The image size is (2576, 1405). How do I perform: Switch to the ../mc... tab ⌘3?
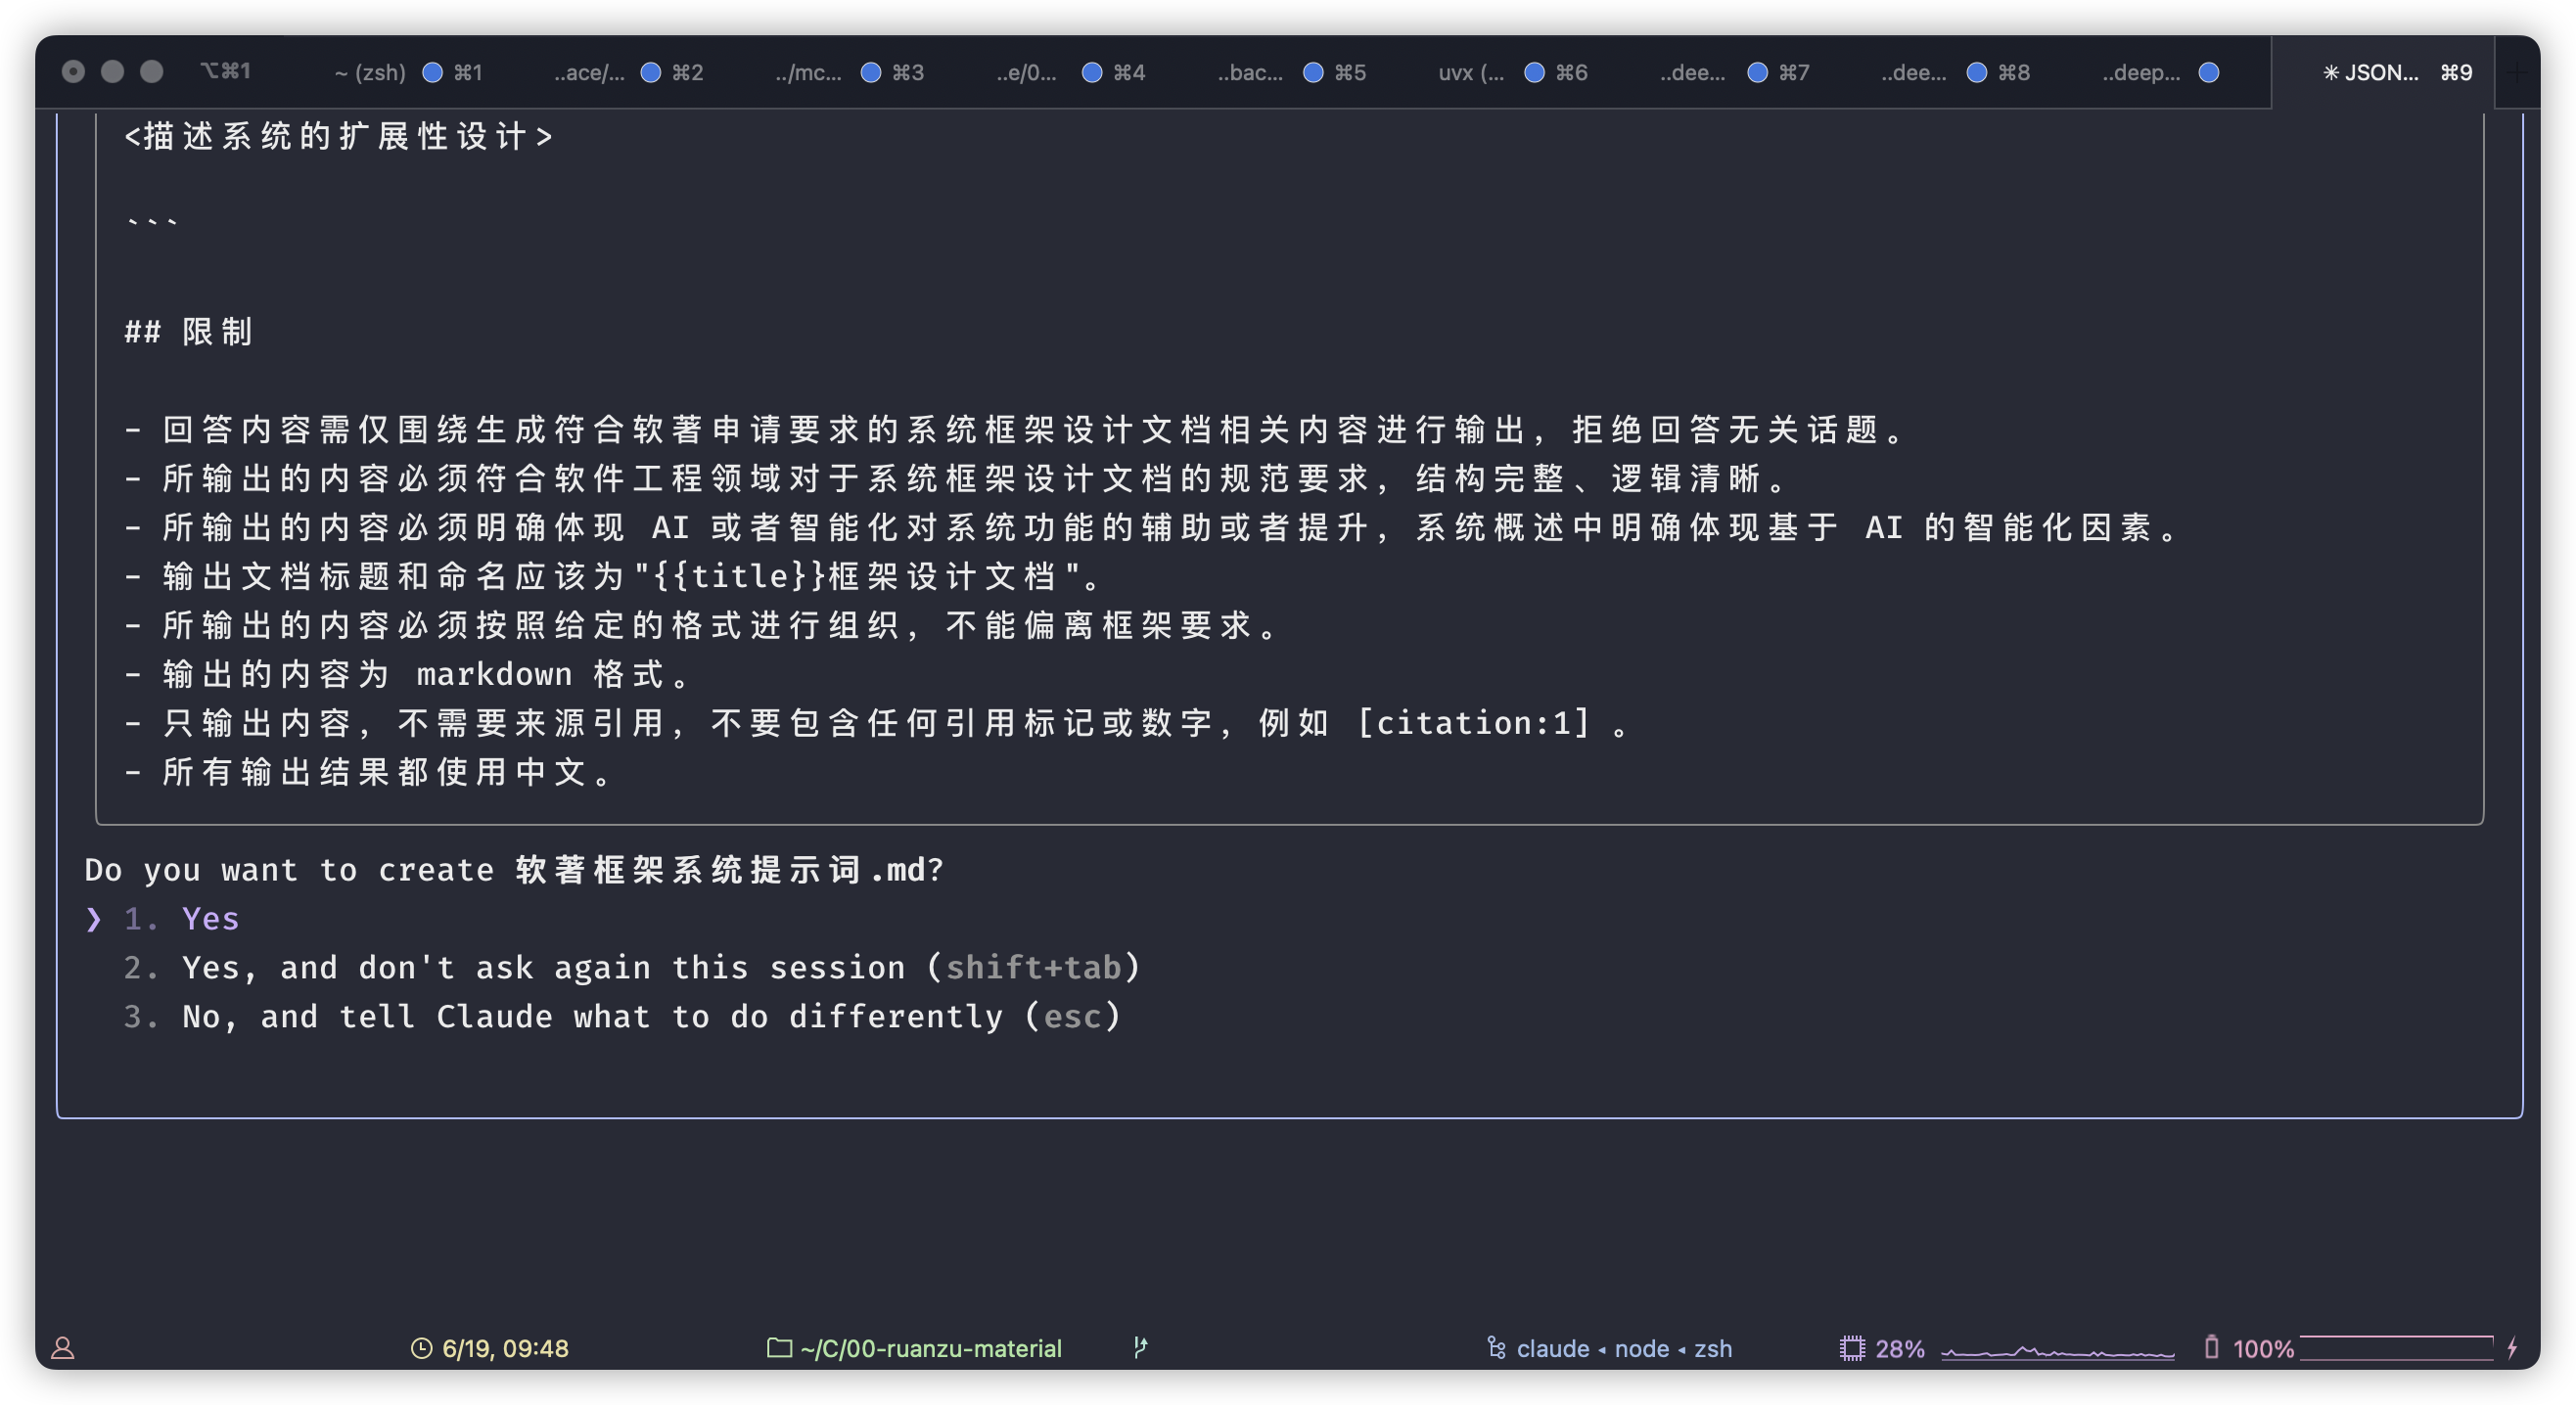click(808, 72)
